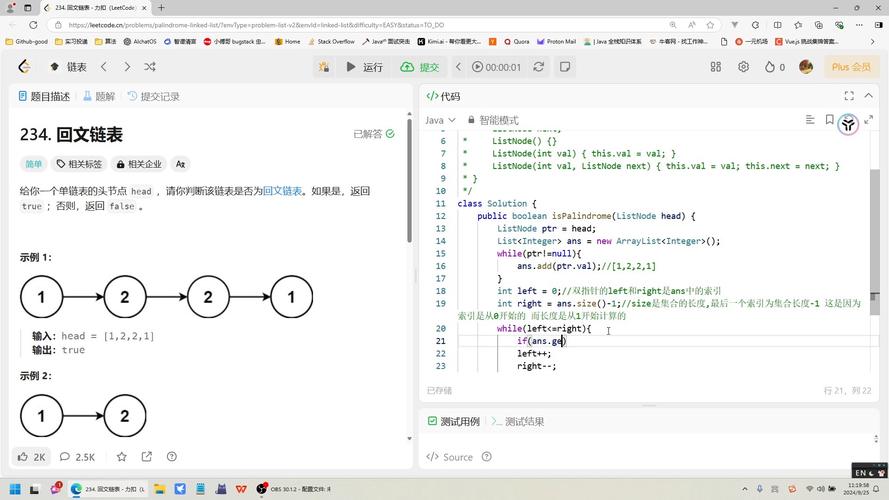Open the Github-good bookmark folder

(26, 41)
